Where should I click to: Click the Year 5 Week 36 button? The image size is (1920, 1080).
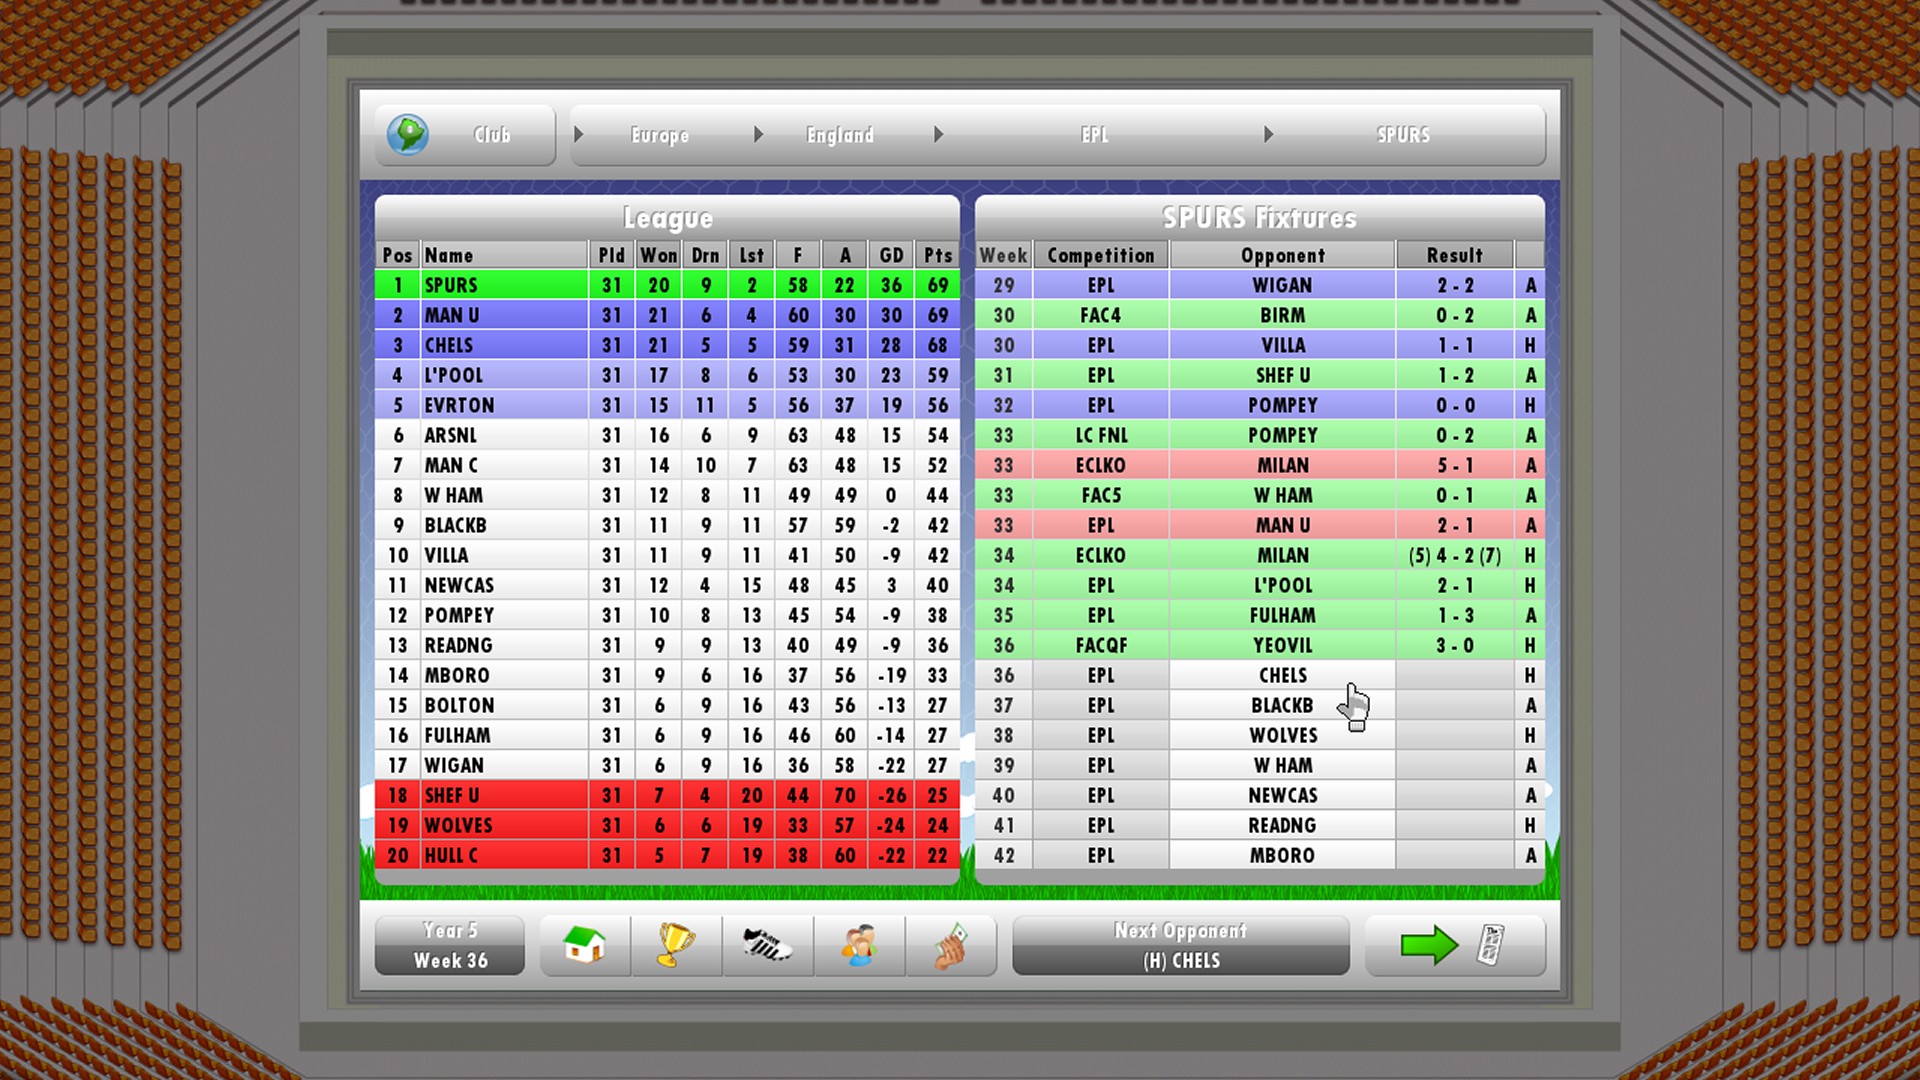[449, 945]
